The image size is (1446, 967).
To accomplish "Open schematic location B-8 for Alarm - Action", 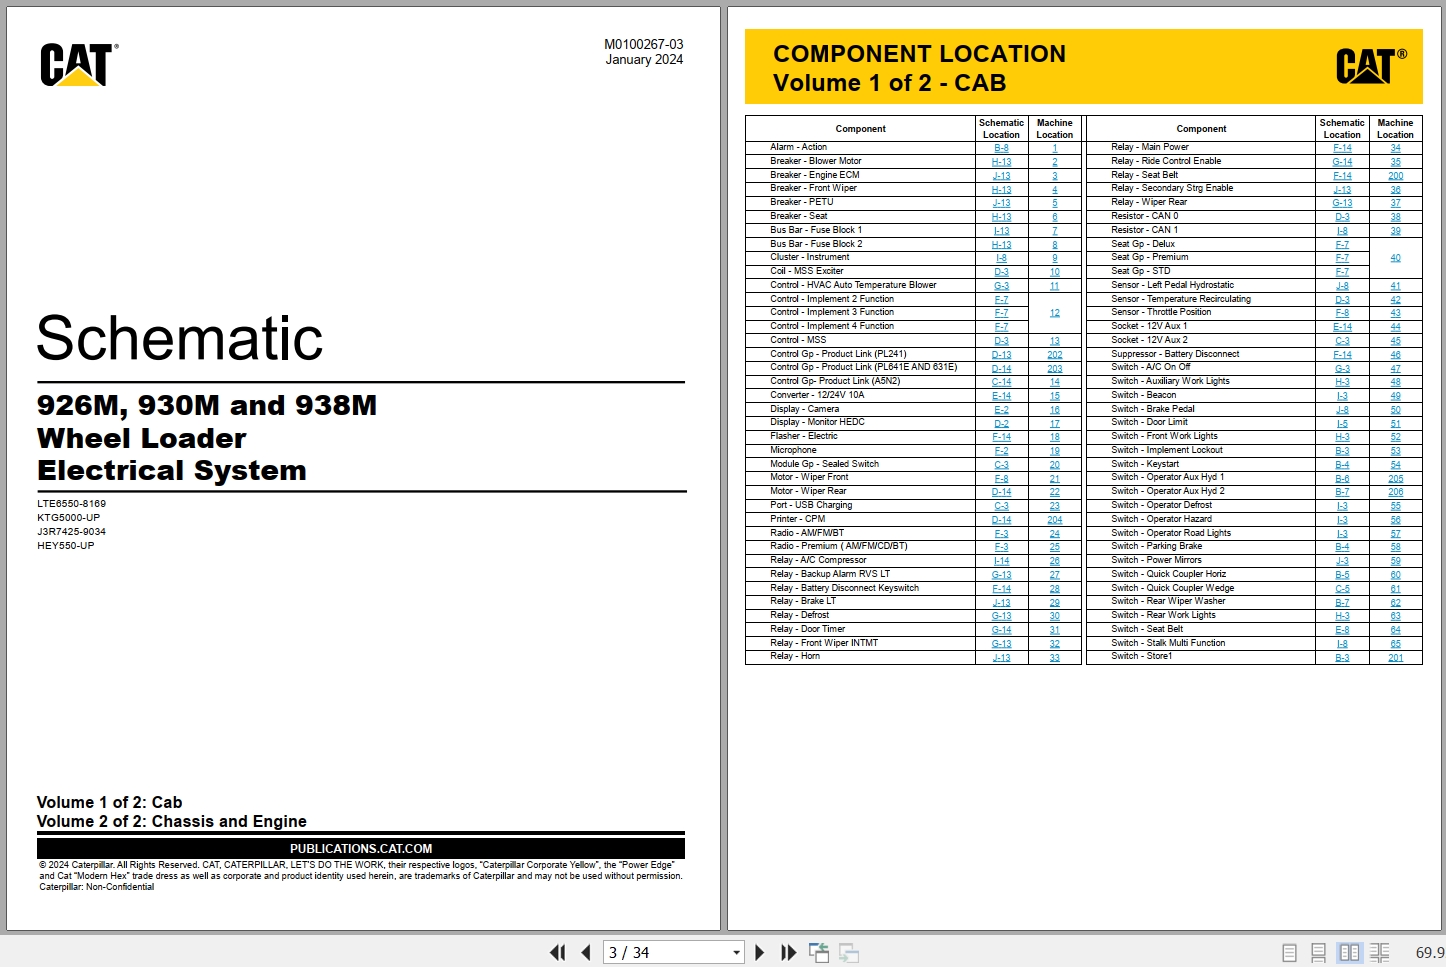I will pyautogui.click(x=1001, y=148).
